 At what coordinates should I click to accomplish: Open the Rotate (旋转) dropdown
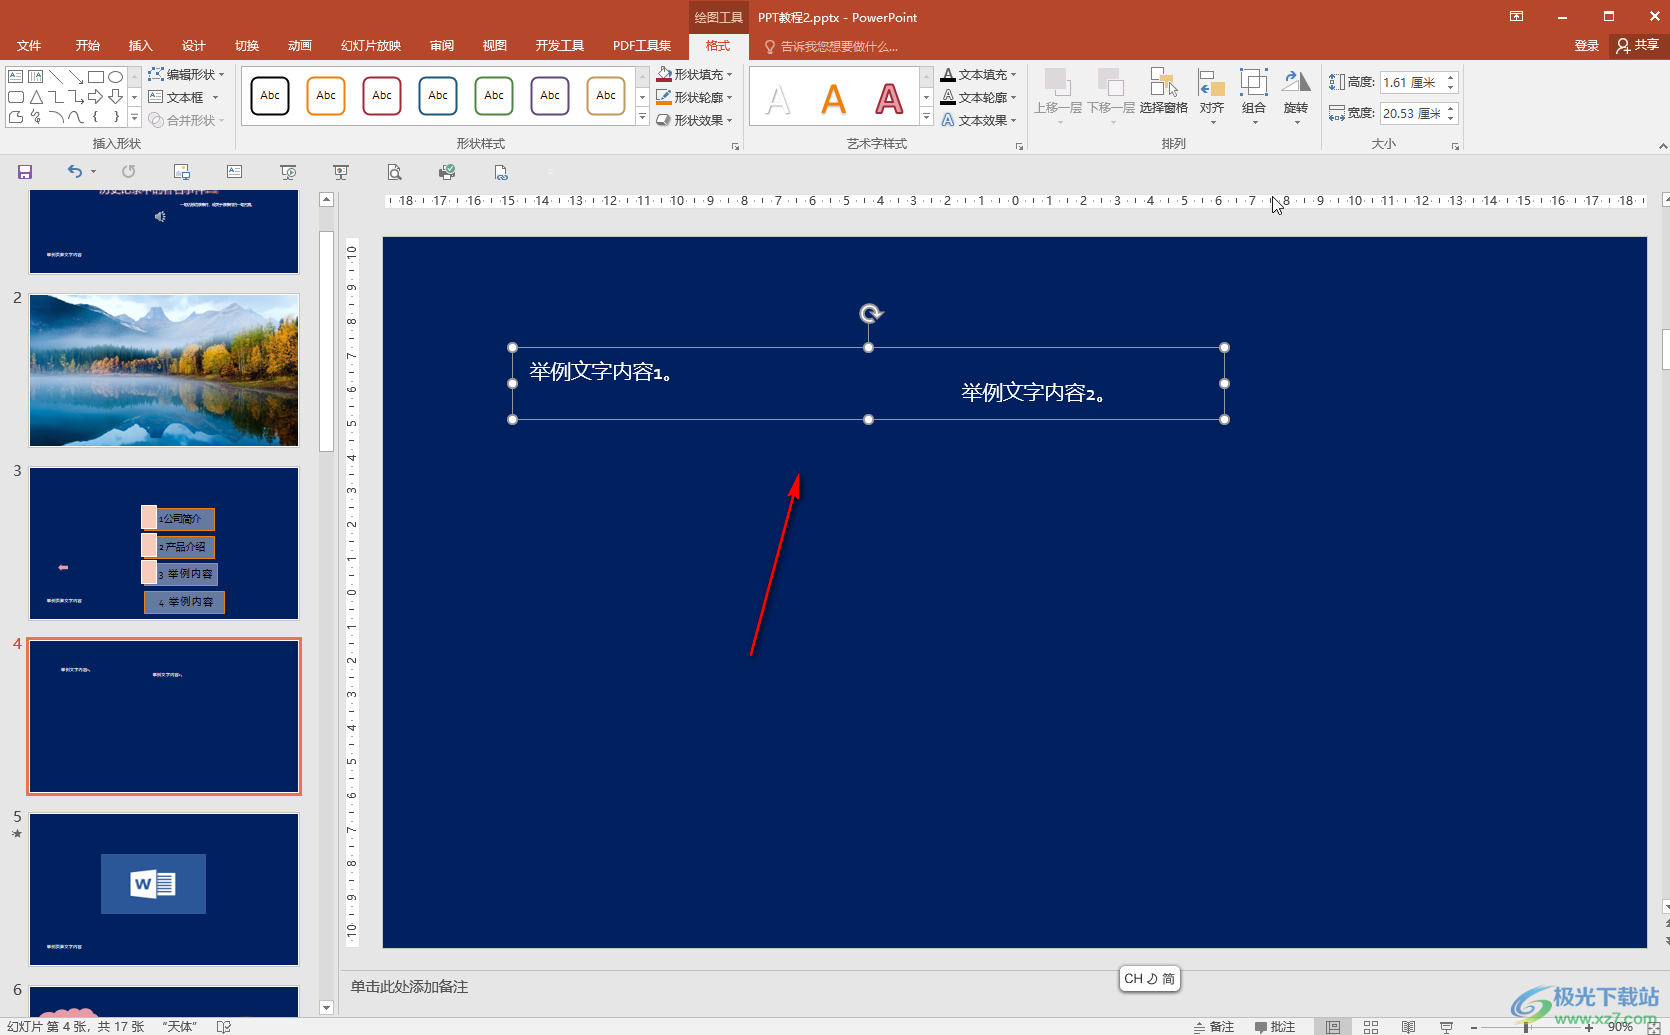pos(1296,95)
